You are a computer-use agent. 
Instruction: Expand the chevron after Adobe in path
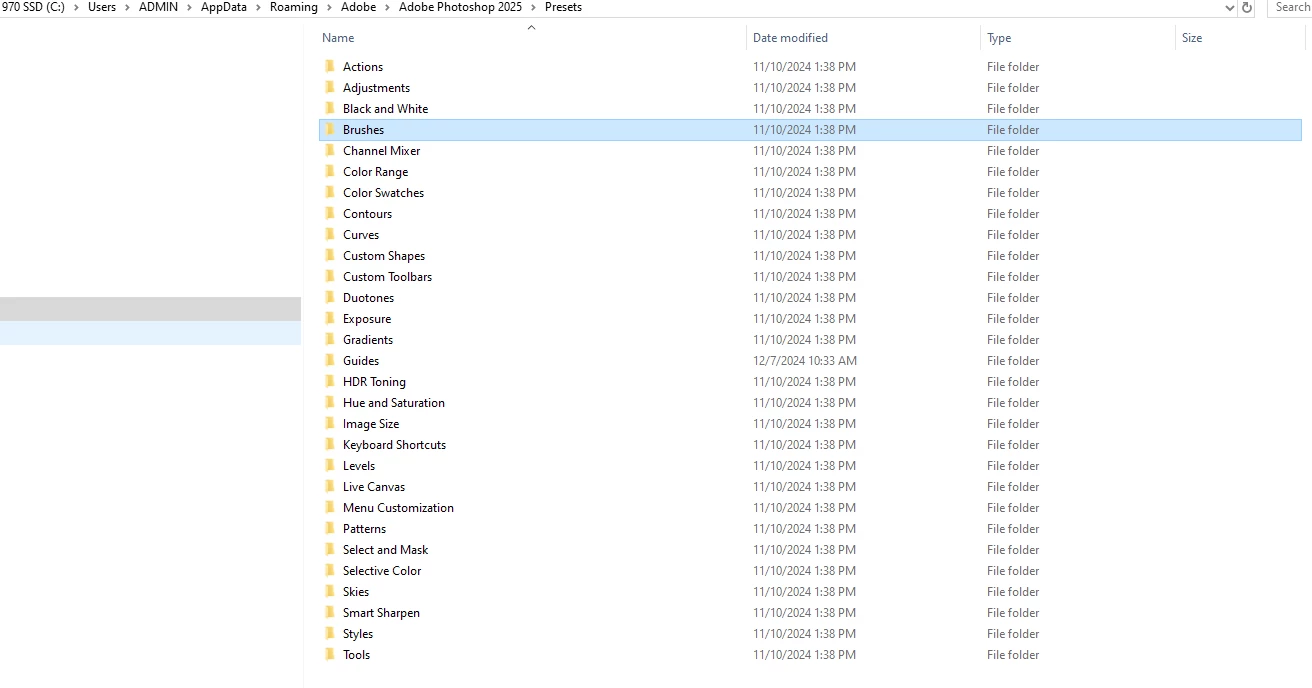coord(388,7)
